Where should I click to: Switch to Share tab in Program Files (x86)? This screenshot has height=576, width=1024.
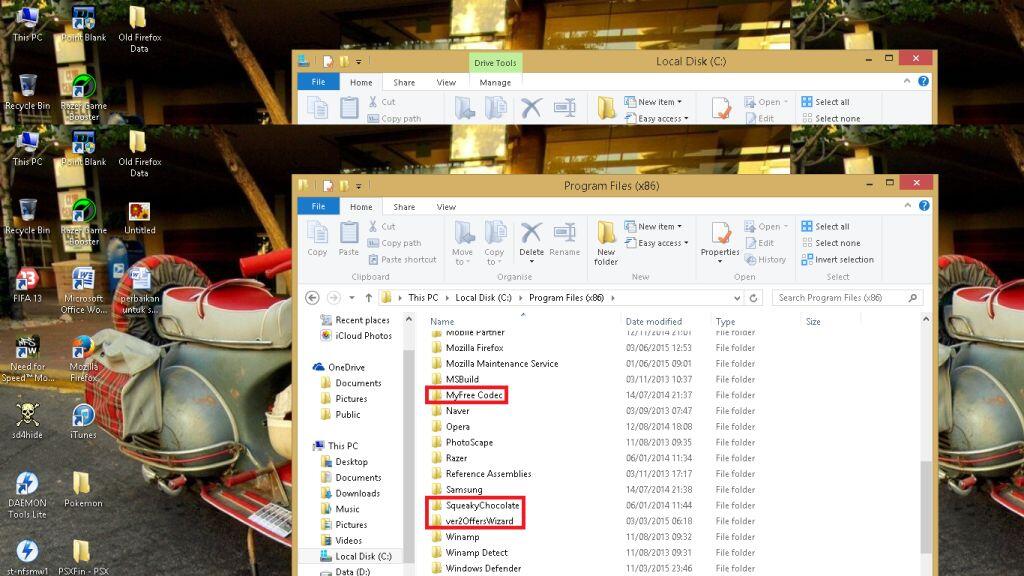404,207
